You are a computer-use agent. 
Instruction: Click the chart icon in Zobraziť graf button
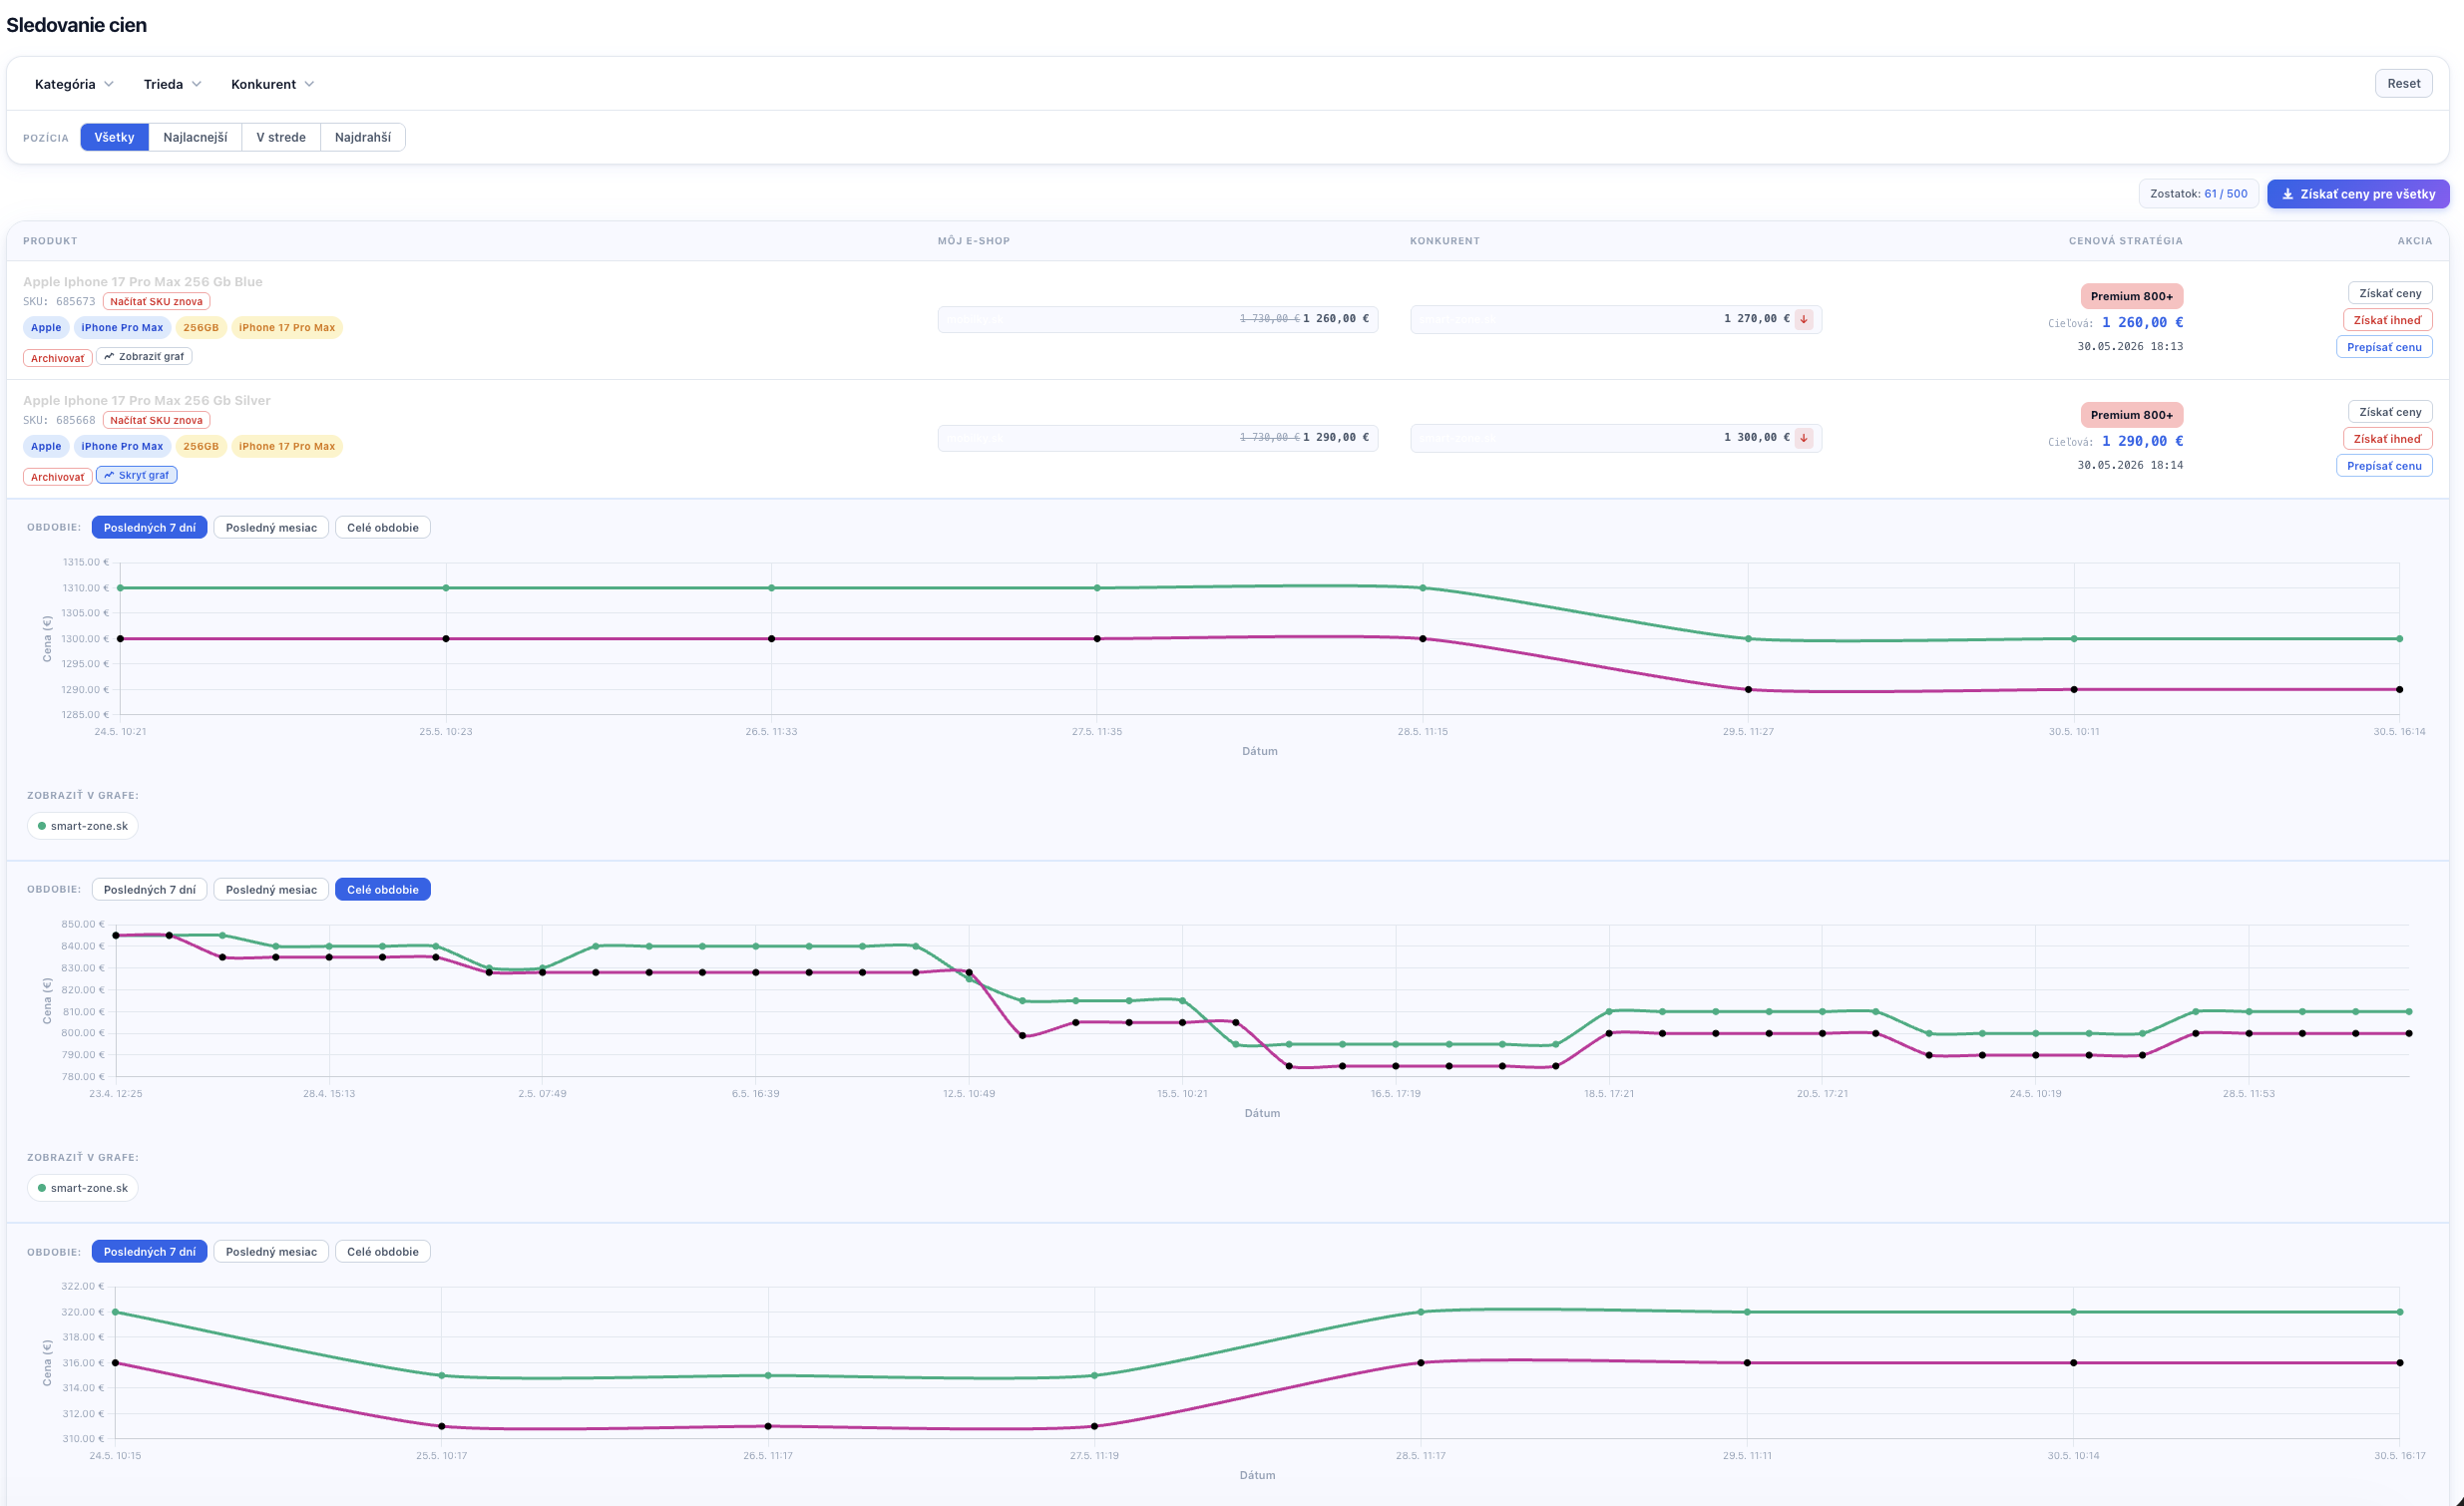(x=109, y=356)
